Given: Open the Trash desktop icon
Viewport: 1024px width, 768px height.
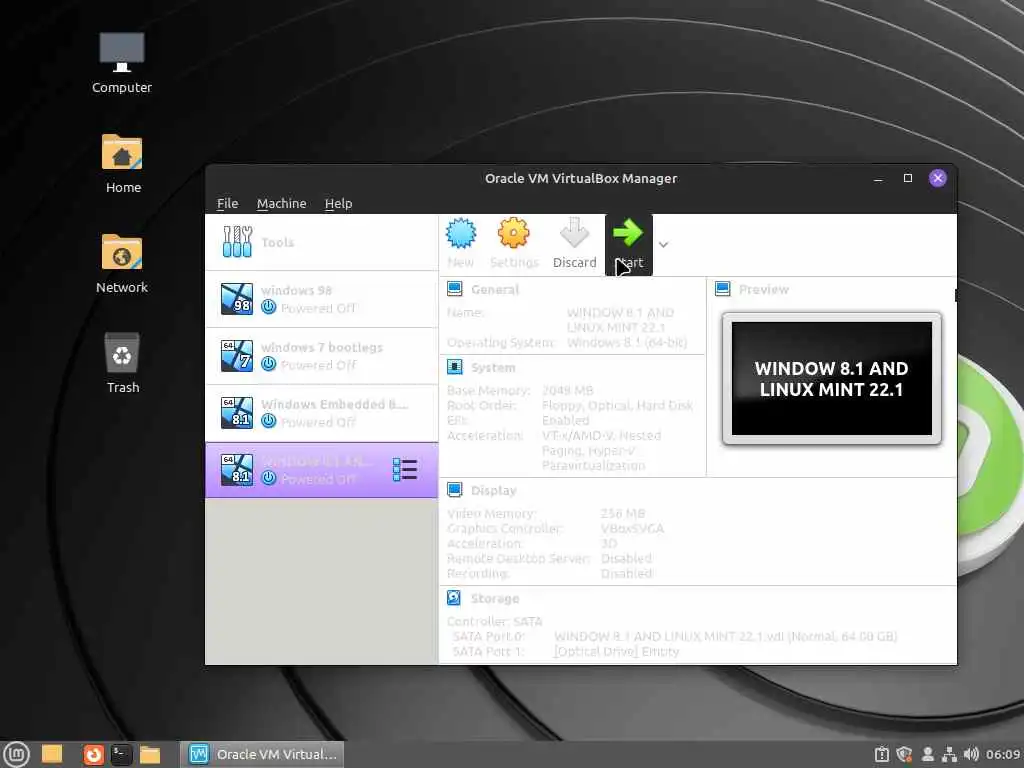Looking at the screenshot, I should coord(122,363).
